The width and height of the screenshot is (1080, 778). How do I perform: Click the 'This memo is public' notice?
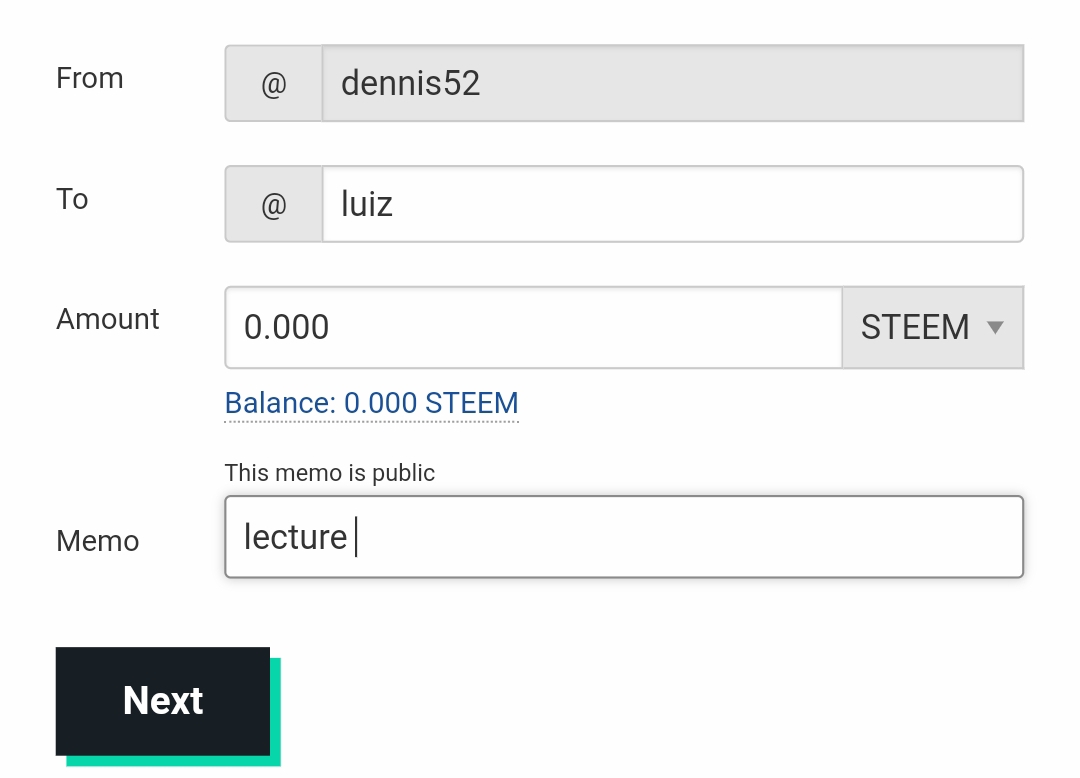tap(330, 473)
